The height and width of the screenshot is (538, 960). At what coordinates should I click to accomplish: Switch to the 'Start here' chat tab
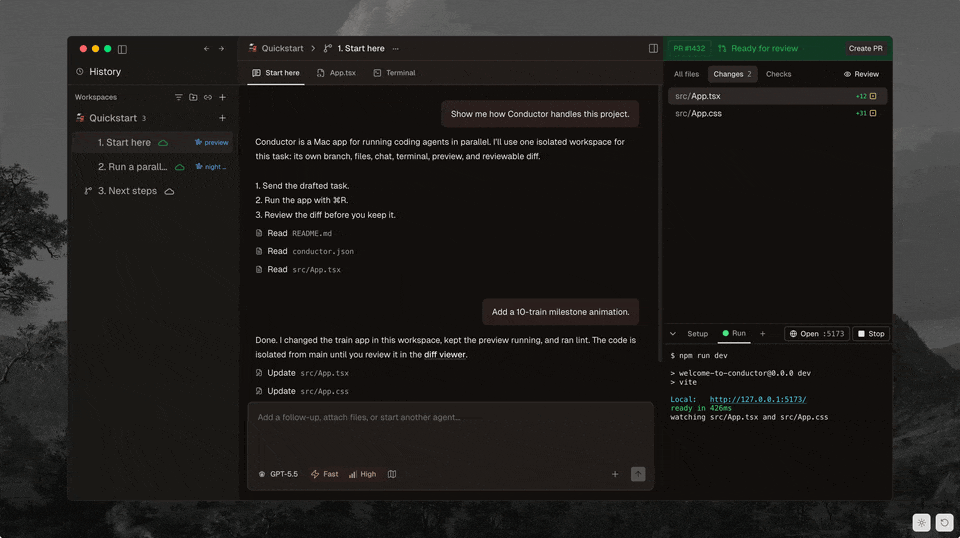(276, 73)
